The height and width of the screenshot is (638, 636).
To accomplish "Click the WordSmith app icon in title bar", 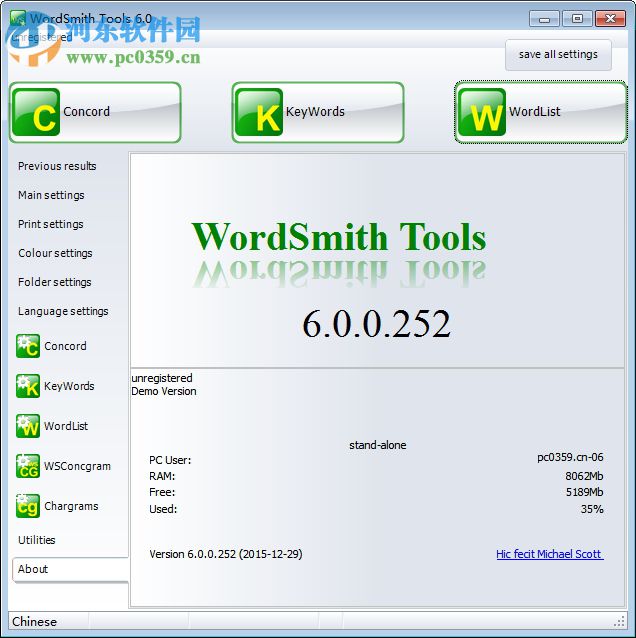I will coord(18,19).
